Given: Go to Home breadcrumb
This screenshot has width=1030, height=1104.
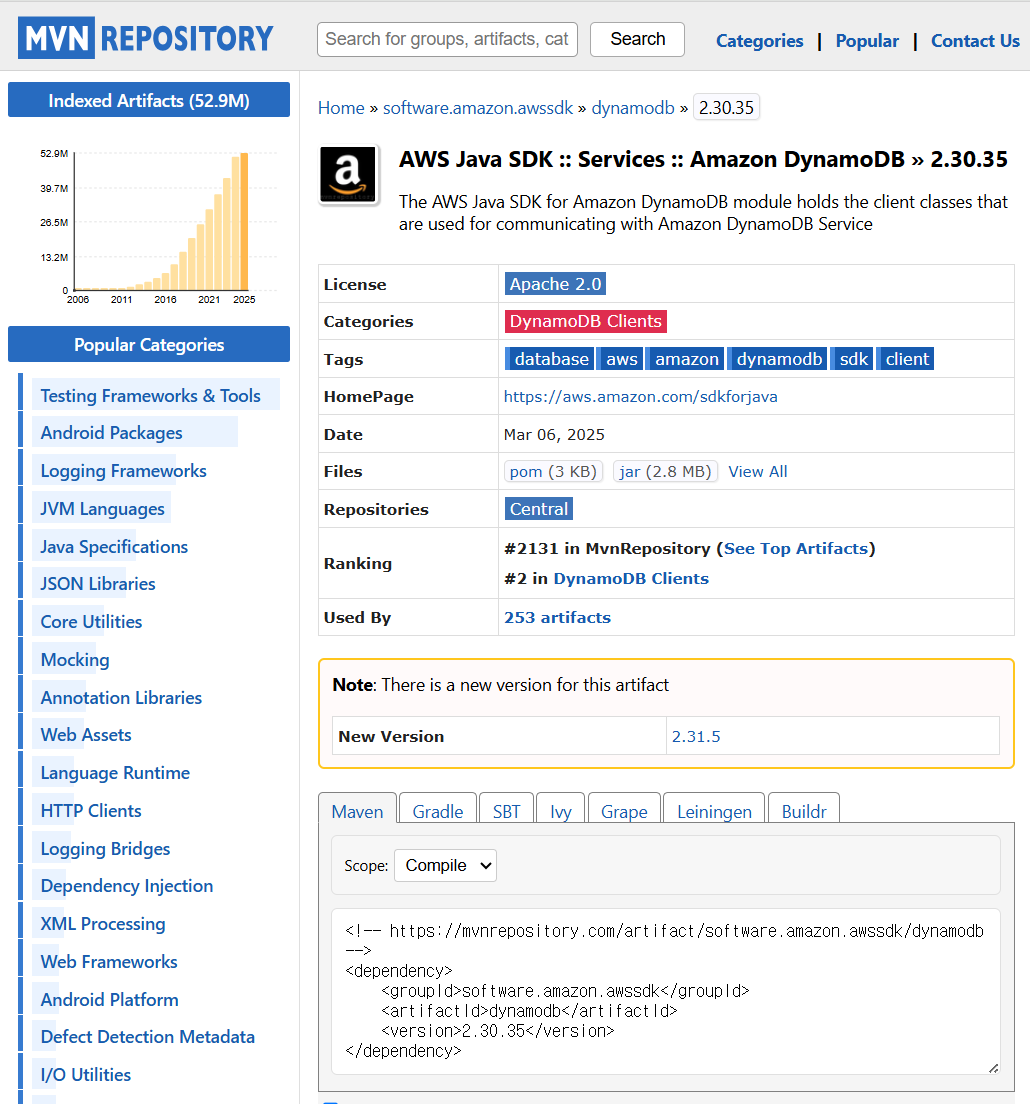Looking at the screenshot, I should [341, 108].
